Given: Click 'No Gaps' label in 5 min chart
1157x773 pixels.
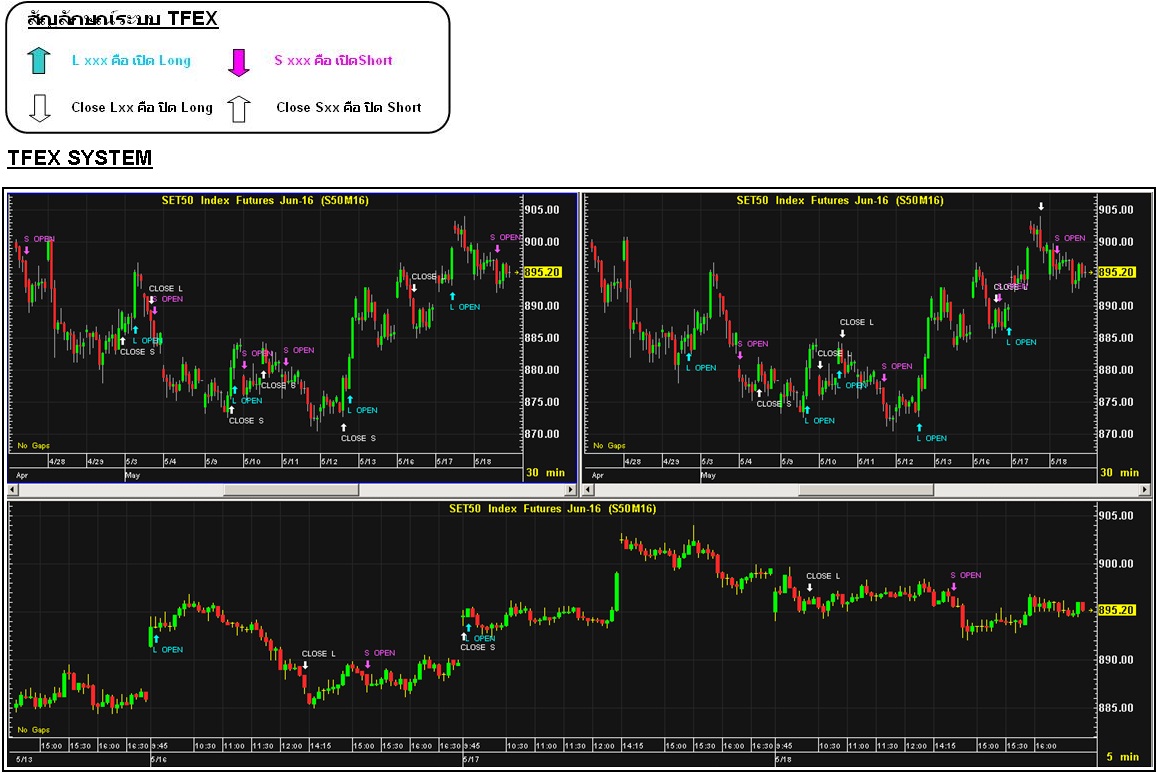Looking at the screenshot, I should coord(33,729).
